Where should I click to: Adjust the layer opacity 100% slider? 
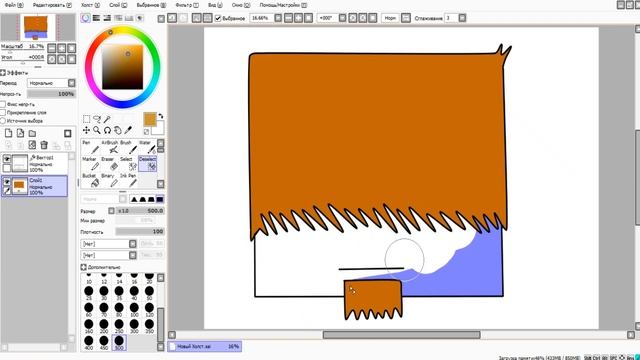[x=51, y=94]
